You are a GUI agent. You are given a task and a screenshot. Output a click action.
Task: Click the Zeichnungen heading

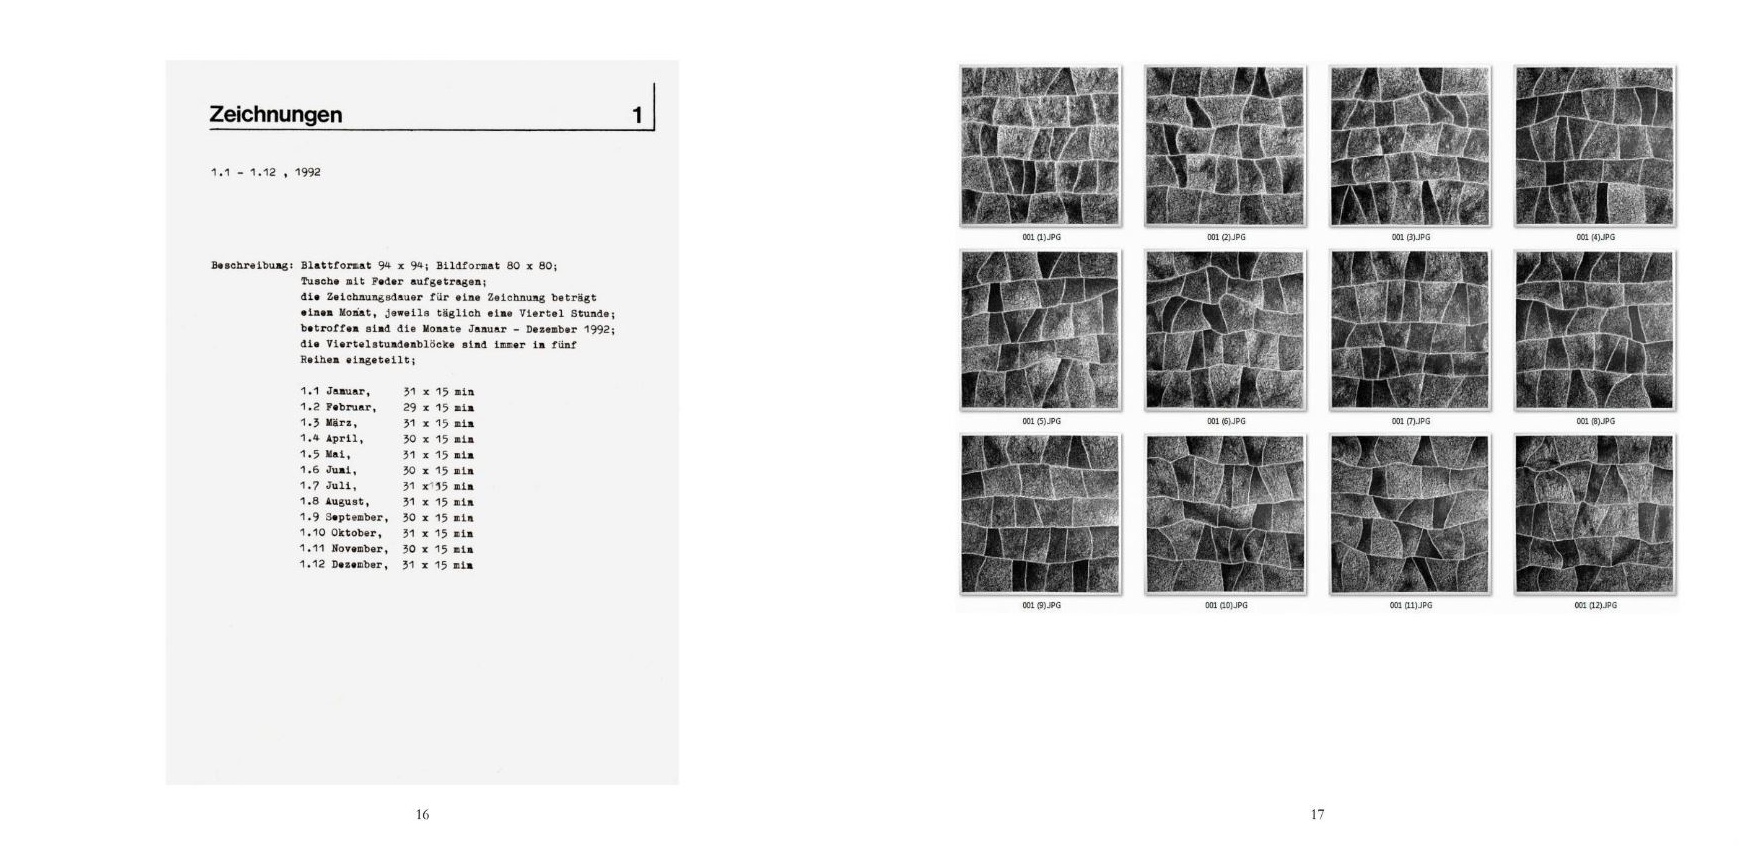point(276,115)
